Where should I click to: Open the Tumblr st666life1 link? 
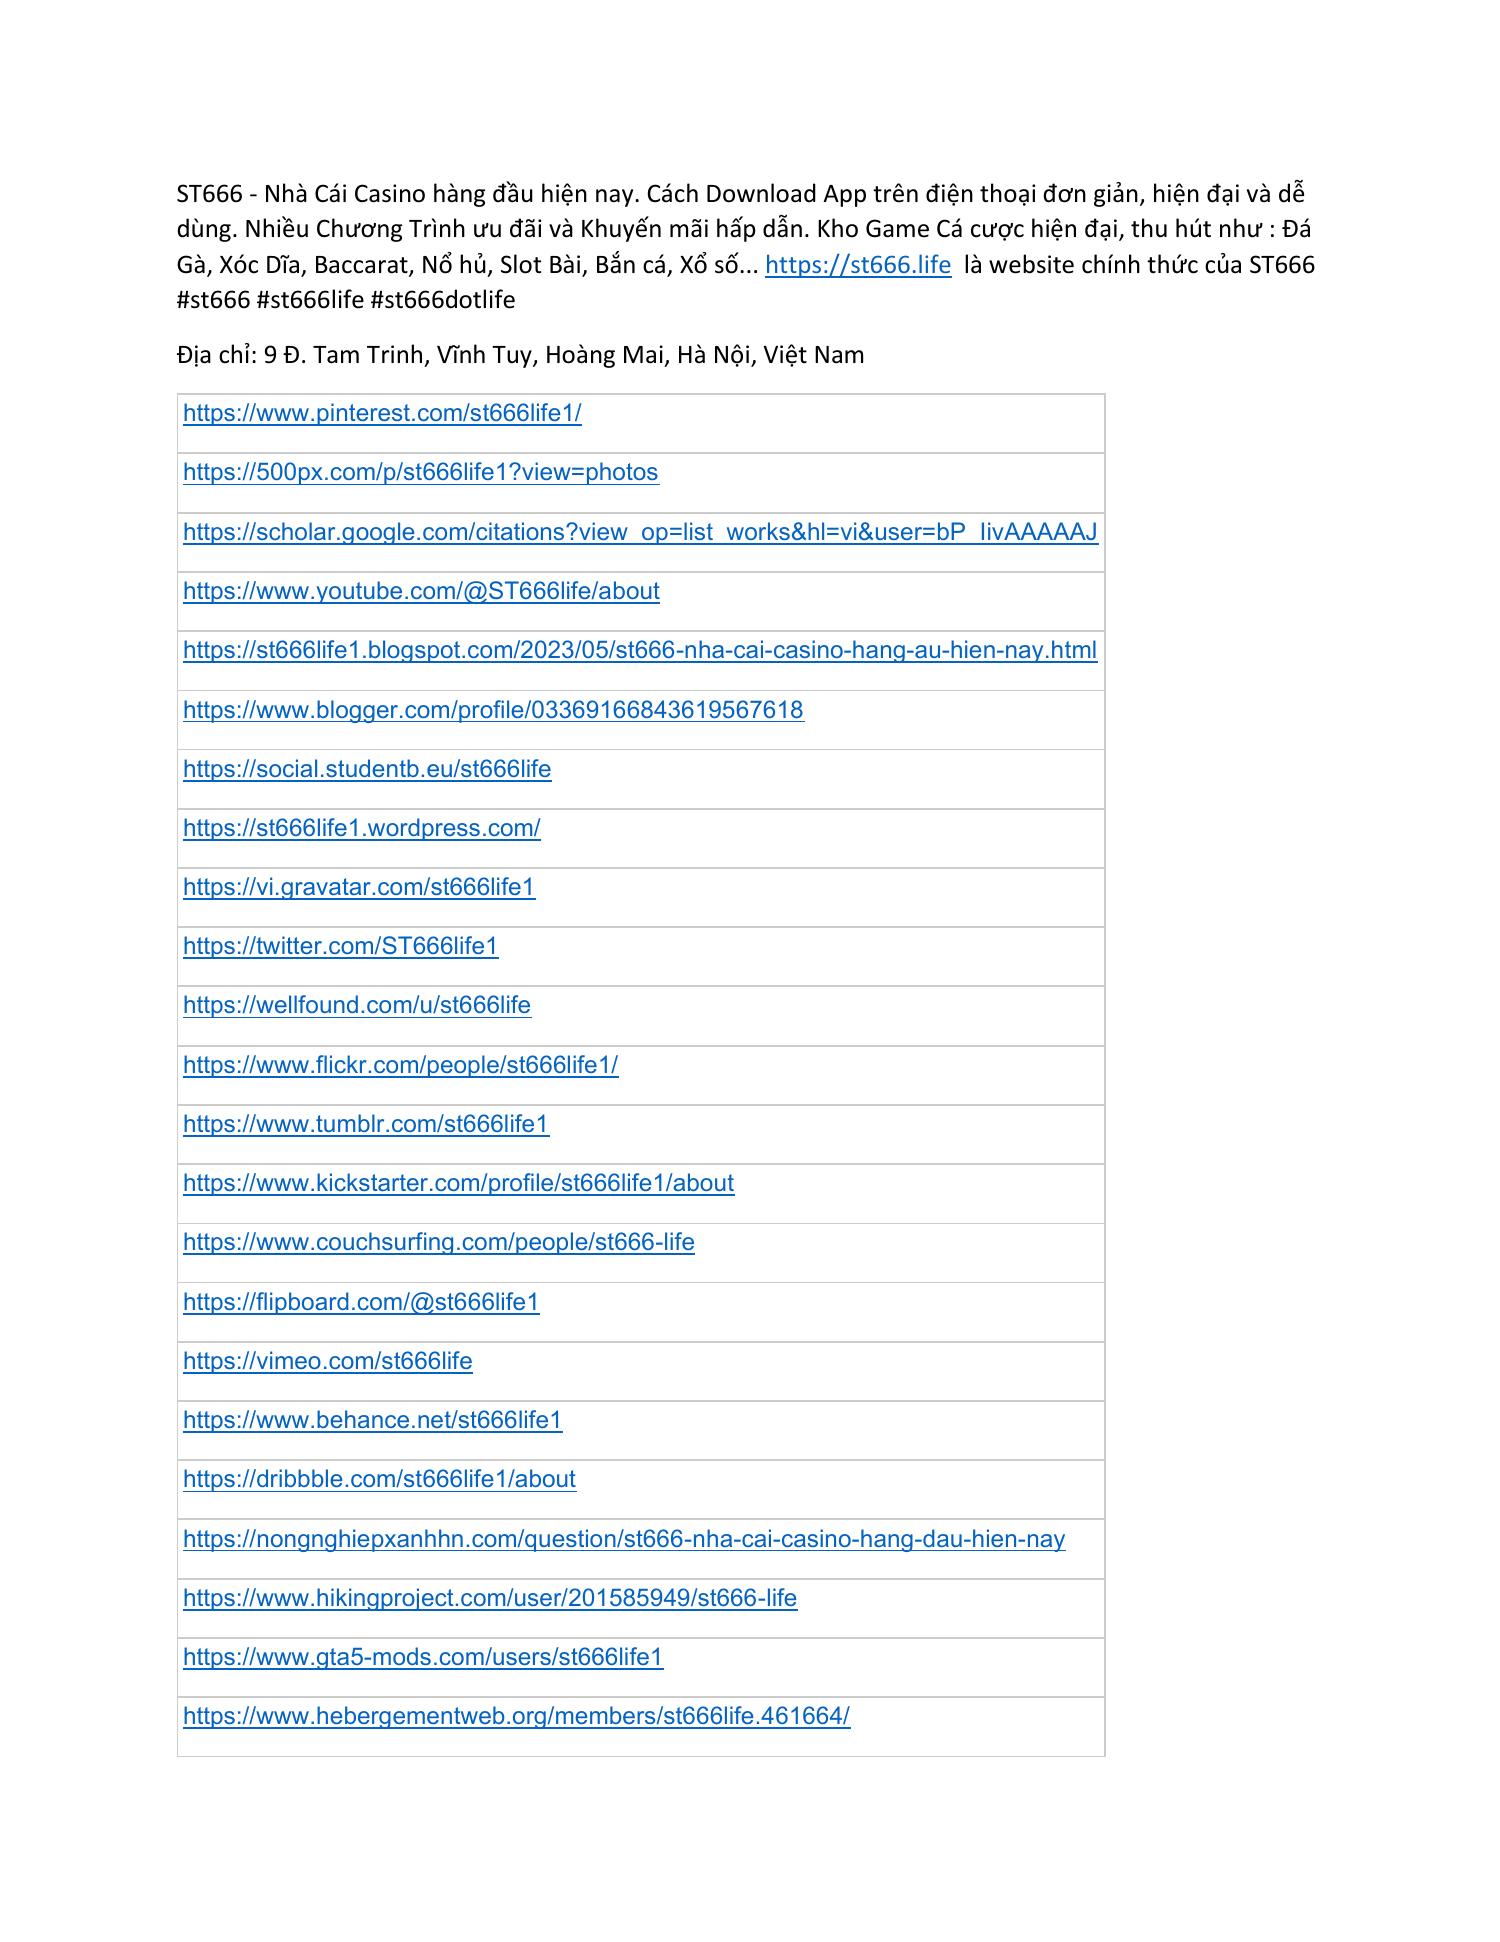366,1124
